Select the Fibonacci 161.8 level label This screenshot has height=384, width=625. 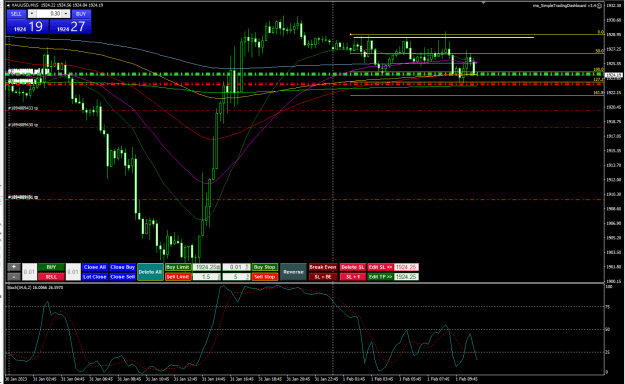(599, 93)
